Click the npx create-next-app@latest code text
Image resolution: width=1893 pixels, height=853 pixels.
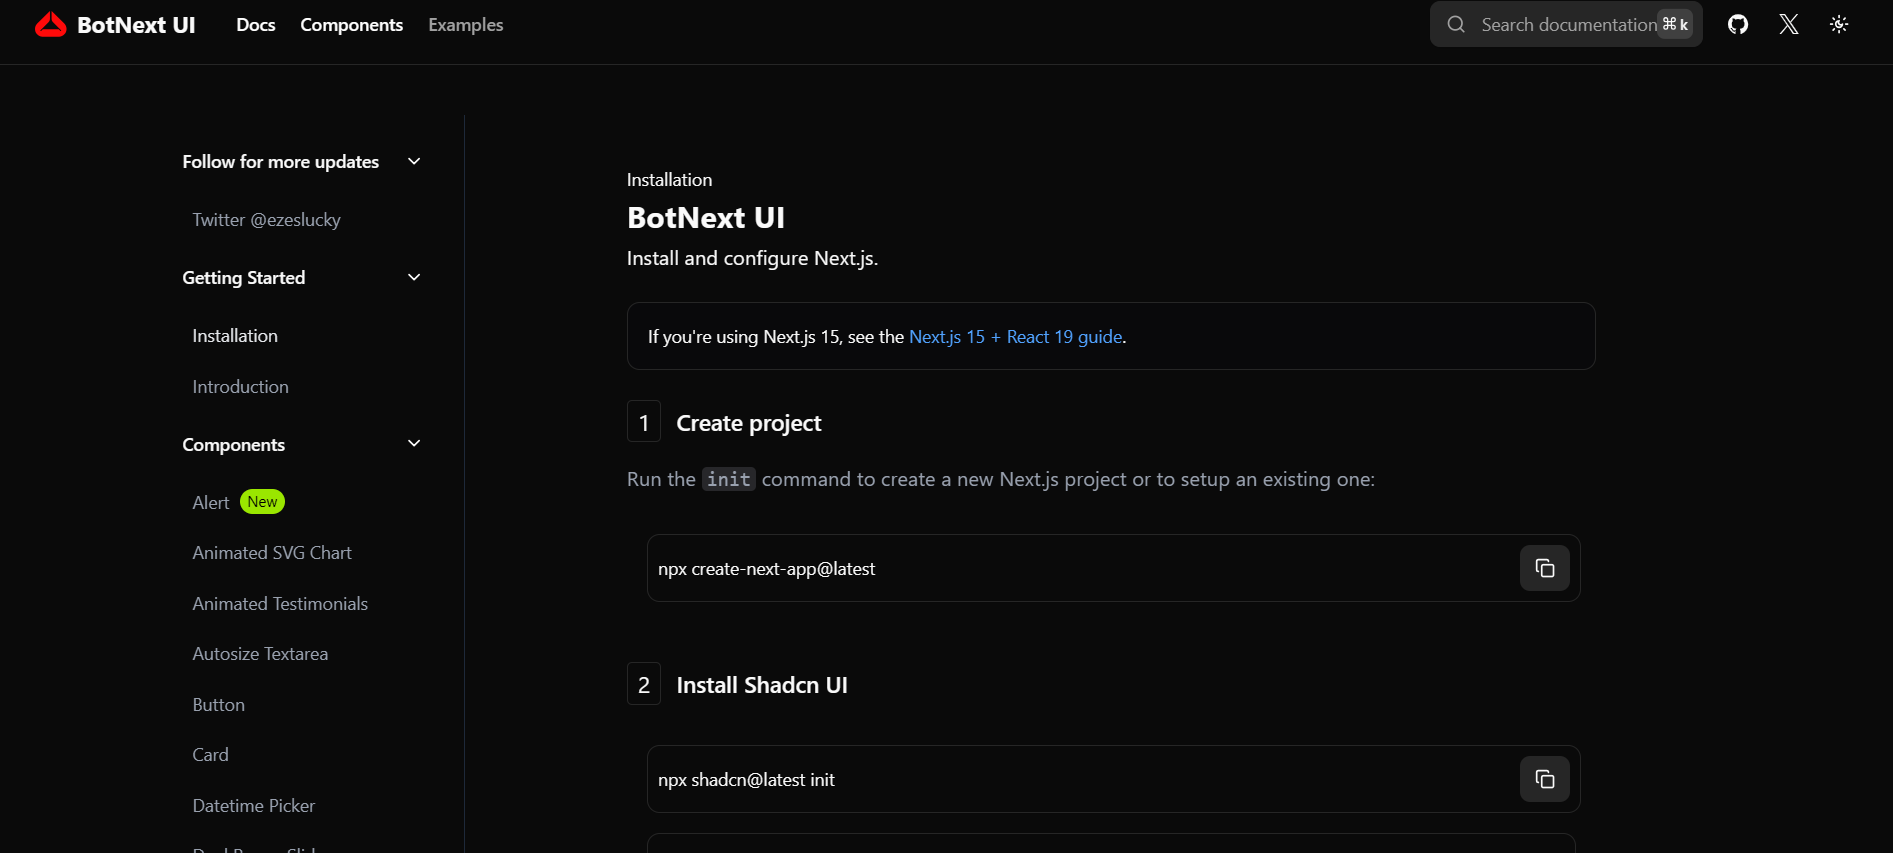pyautogui.click(x=766, y=569)
